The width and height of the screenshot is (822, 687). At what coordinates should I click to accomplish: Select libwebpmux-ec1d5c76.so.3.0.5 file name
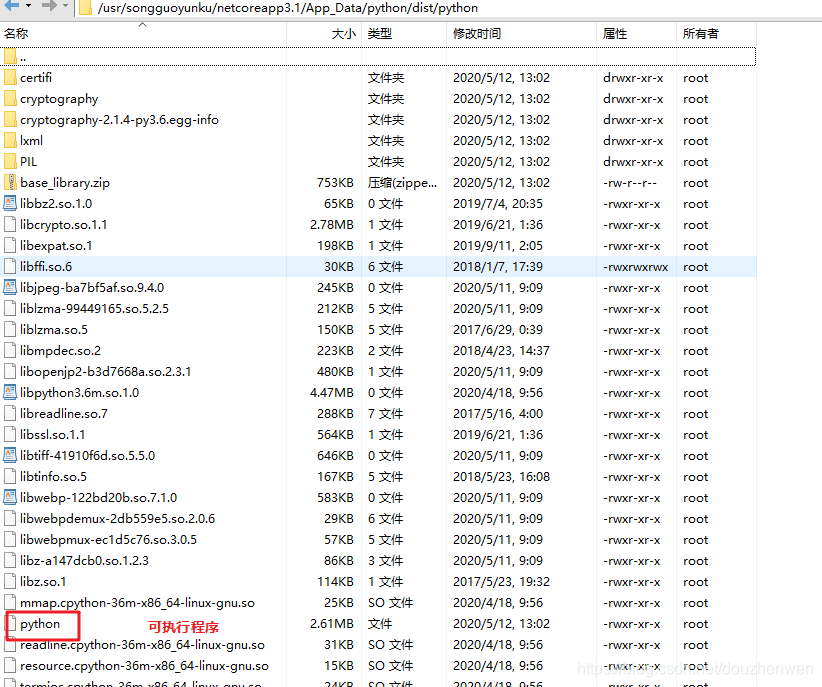[x=109, y=540]
